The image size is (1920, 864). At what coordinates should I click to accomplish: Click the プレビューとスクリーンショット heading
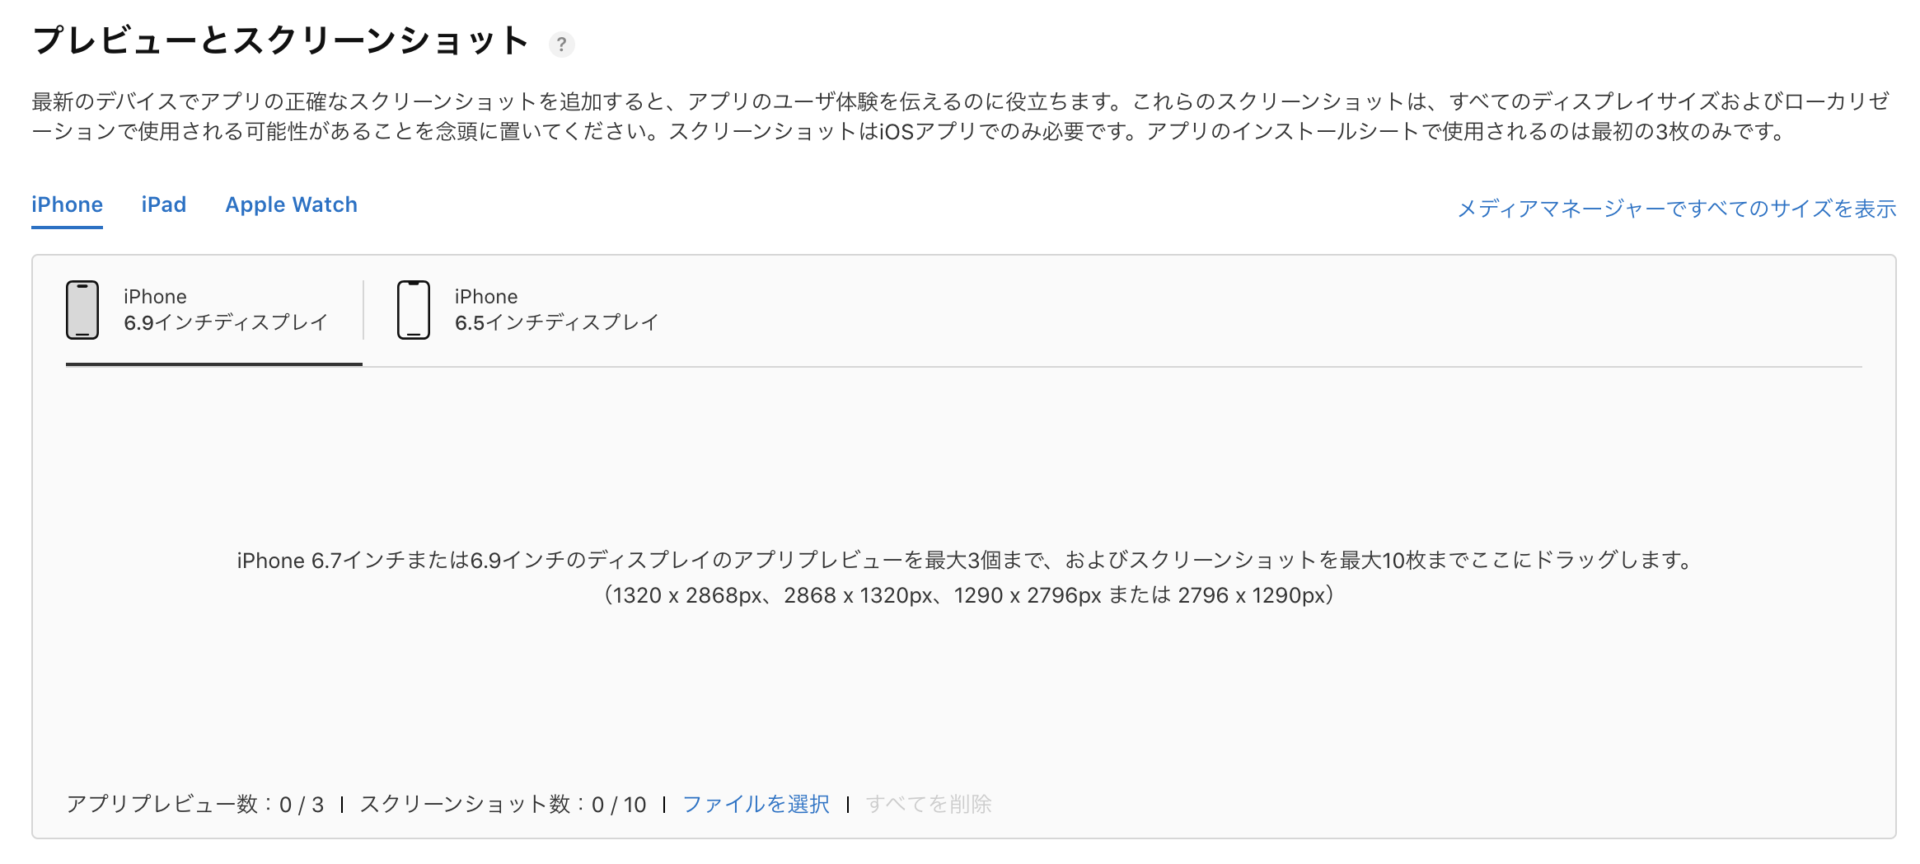(x=281, y=41)
